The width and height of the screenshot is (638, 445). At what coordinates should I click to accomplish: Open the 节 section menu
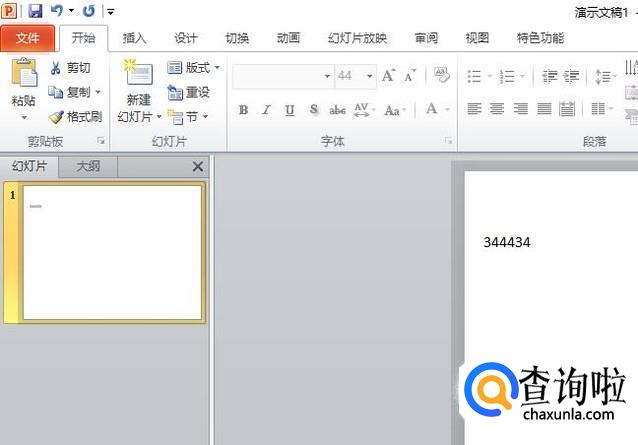[188, 117]
